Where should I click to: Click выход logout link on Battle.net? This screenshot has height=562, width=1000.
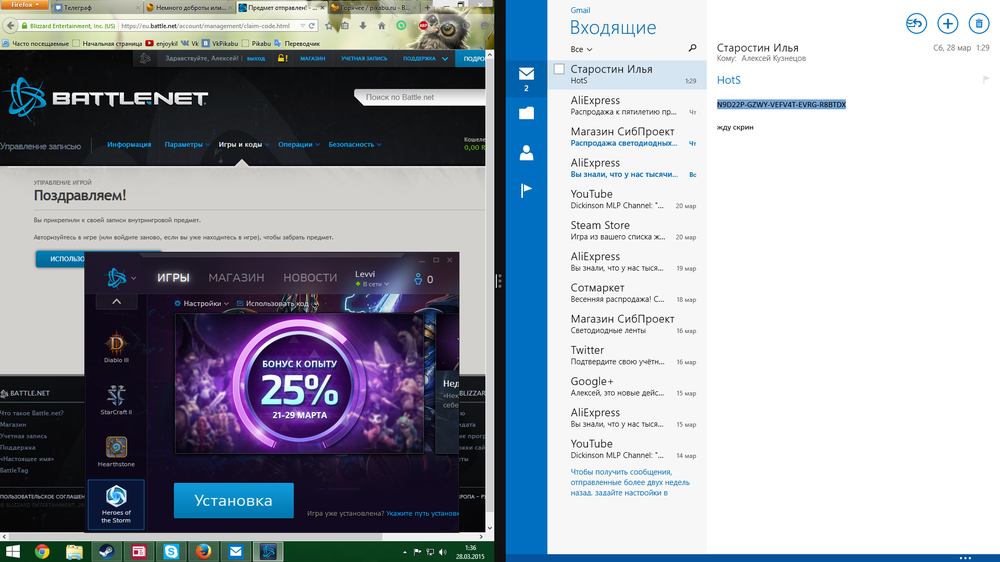coord(256,58)
